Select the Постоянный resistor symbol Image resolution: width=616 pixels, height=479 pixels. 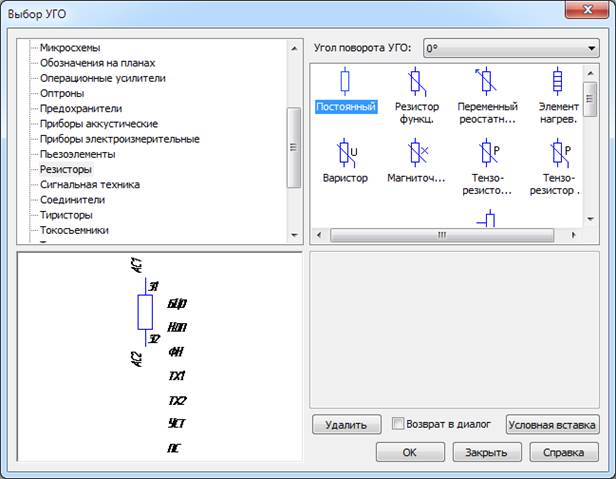[x=345, y=90]
